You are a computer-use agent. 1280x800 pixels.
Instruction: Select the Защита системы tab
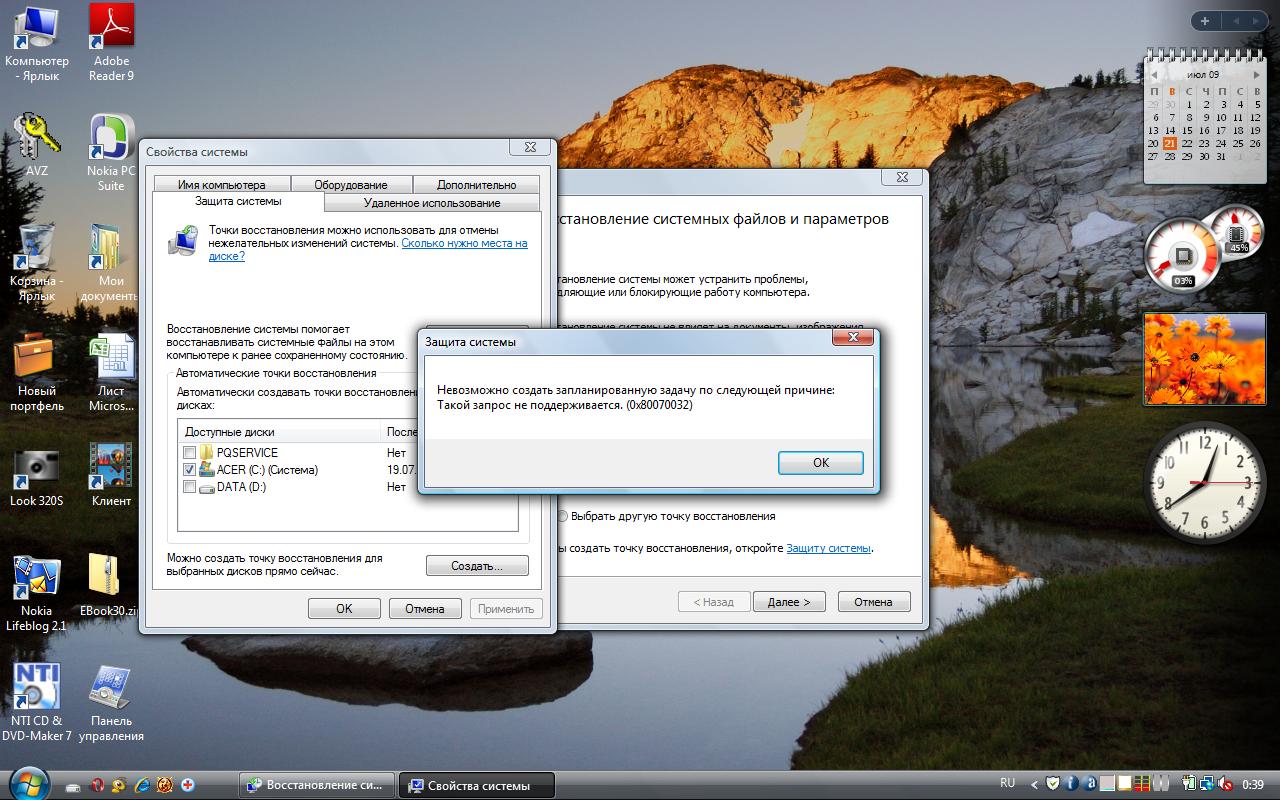(238, 201)
